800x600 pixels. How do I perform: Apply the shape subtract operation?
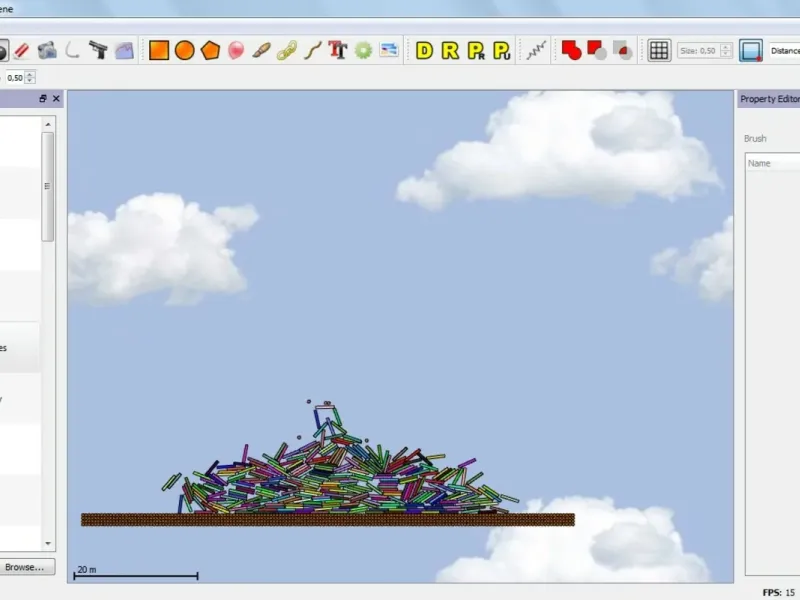tap(597, 51)
